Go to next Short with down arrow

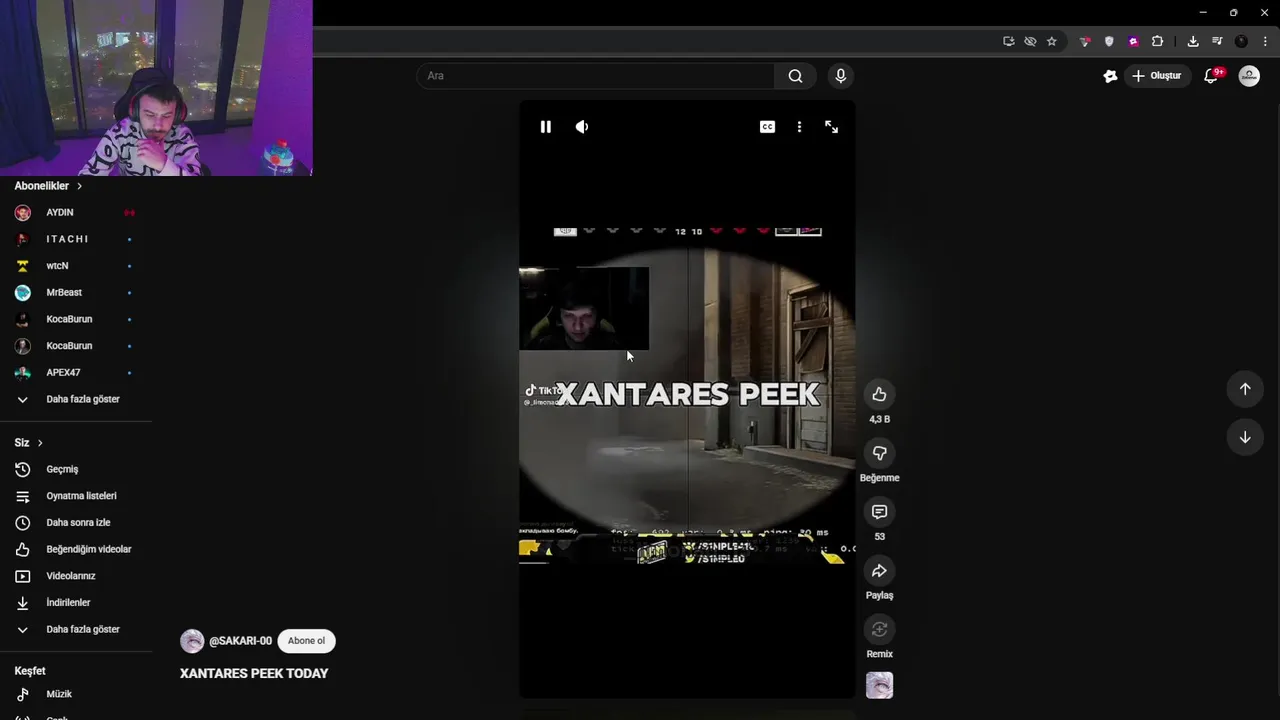point(1245,437)
